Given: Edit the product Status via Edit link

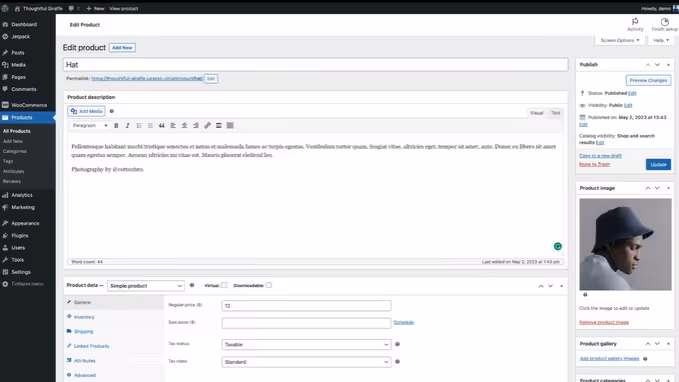Looking at the screenshot, I should pyautogui.click(x=632, y=93).
